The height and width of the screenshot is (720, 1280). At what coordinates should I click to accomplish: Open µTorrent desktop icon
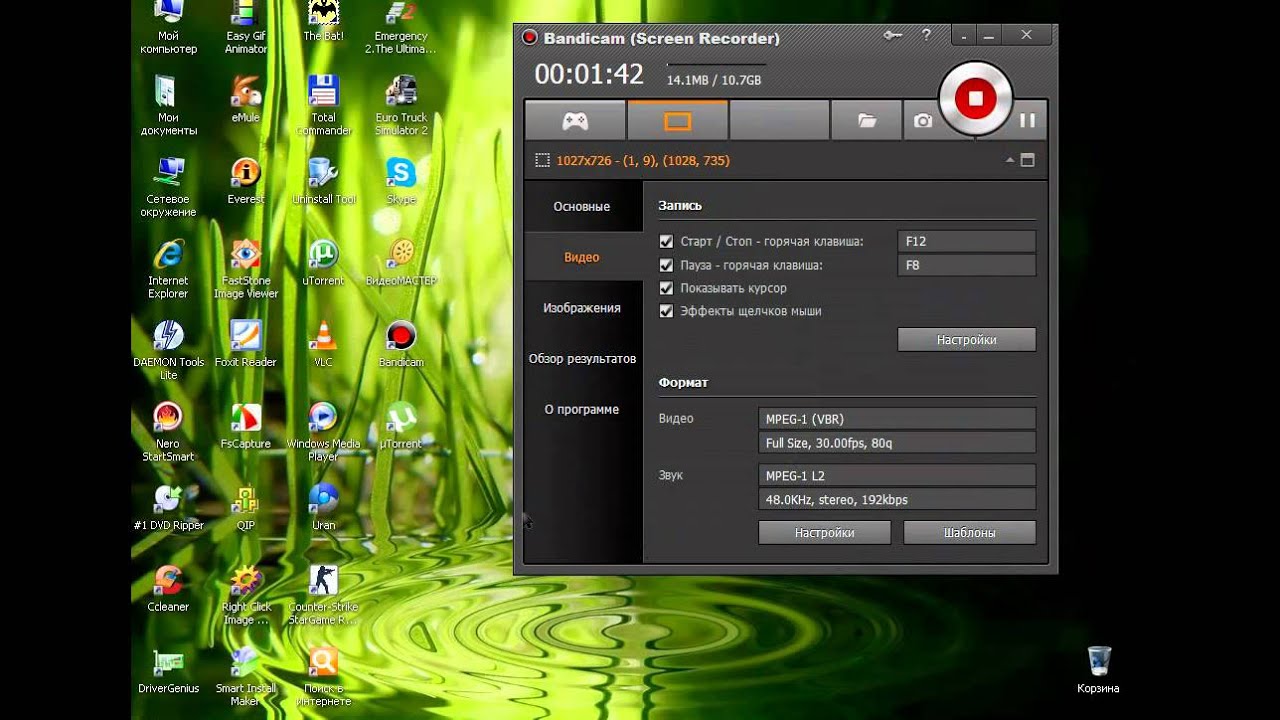click(x=401, y=425)
